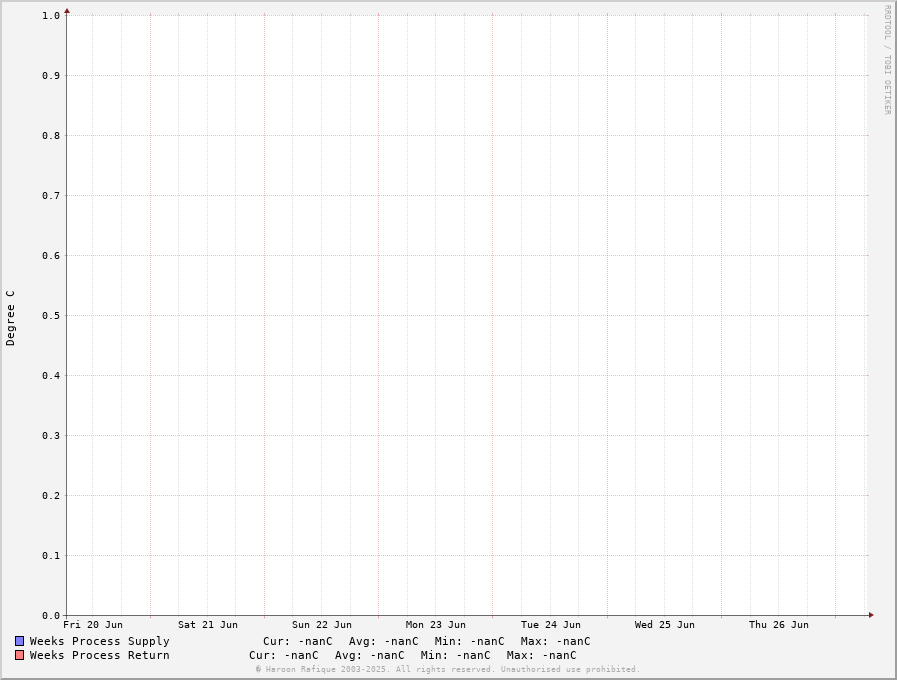897x680 pixels.
Task: Pick the Sun 22 Jun date label
Action: (x=322, y=625)
